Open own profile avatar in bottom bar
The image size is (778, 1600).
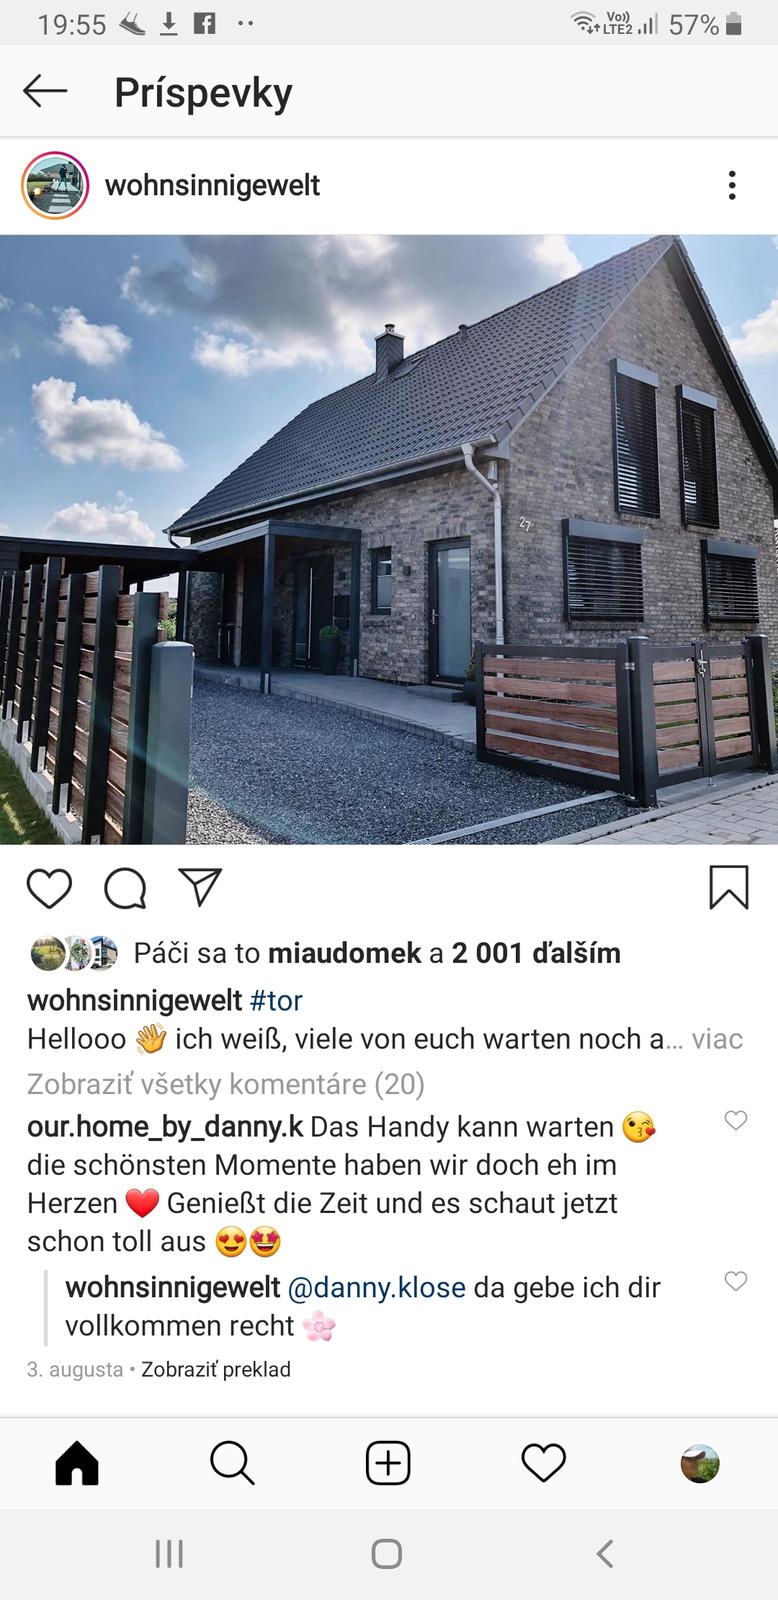click(x=700, y=1464)
